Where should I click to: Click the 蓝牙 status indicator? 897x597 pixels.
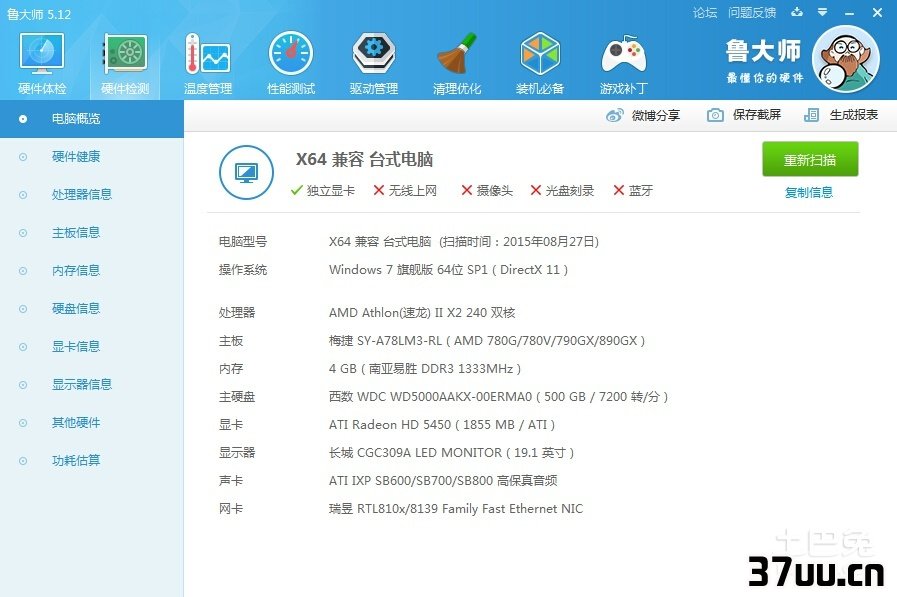[x=633, y=190]
